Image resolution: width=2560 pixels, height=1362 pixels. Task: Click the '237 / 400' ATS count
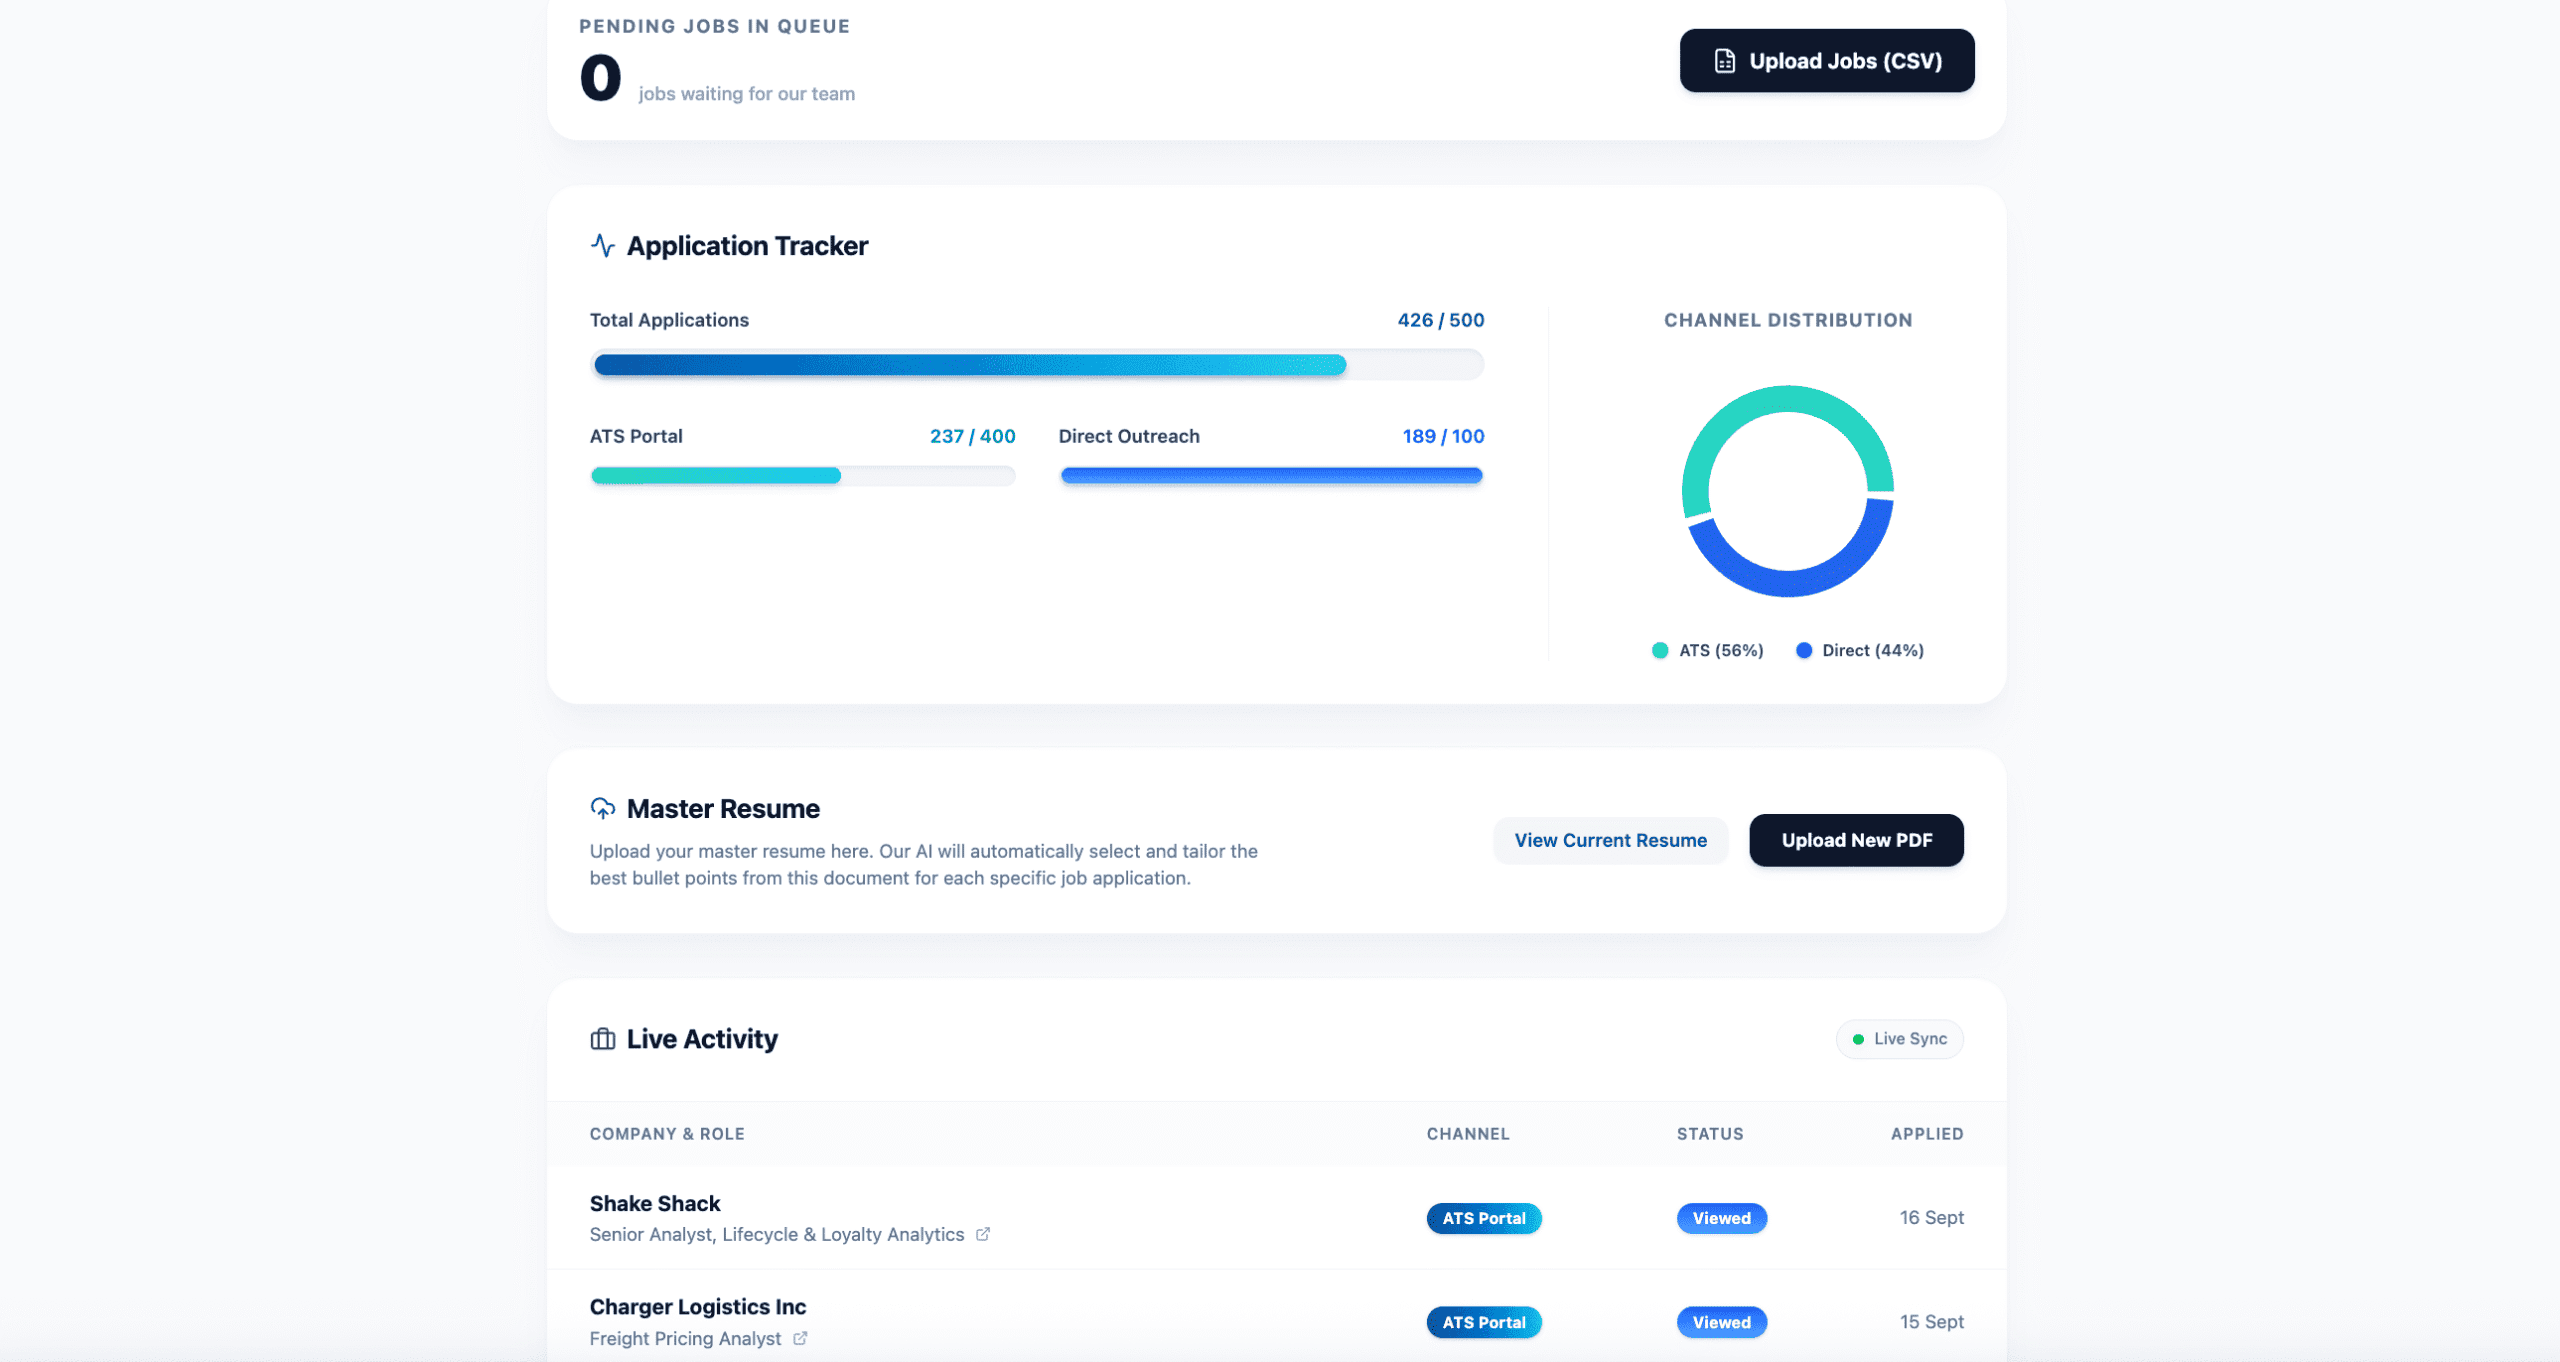[x=973, y=436]
